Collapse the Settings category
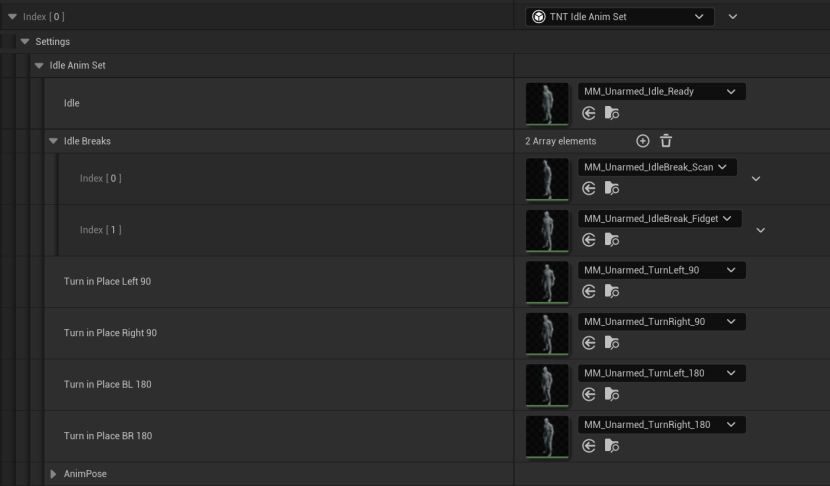Viewport: 830px width, 486px height. tap(25, 42)
